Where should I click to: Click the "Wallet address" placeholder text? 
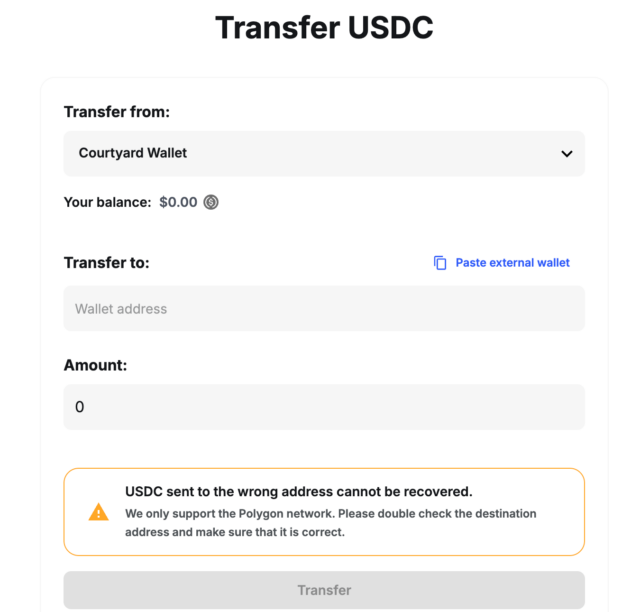(x=121, y=309)
